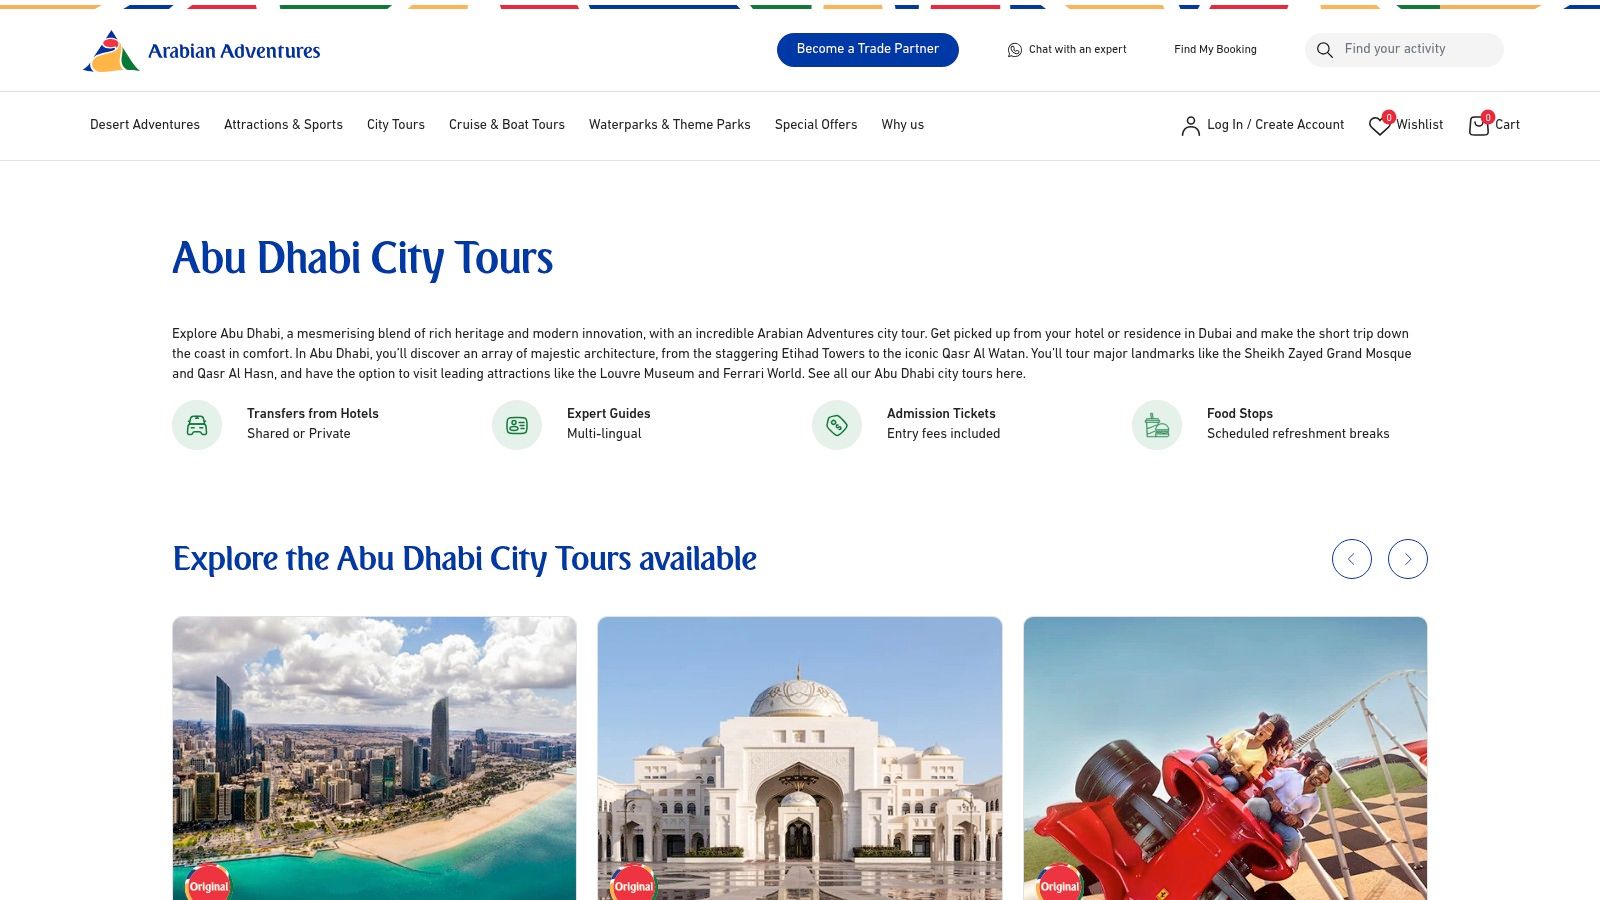Screen dimensions: 1600x900
Task: Click the Arabian Adventures logo
Action: [201, 51]
